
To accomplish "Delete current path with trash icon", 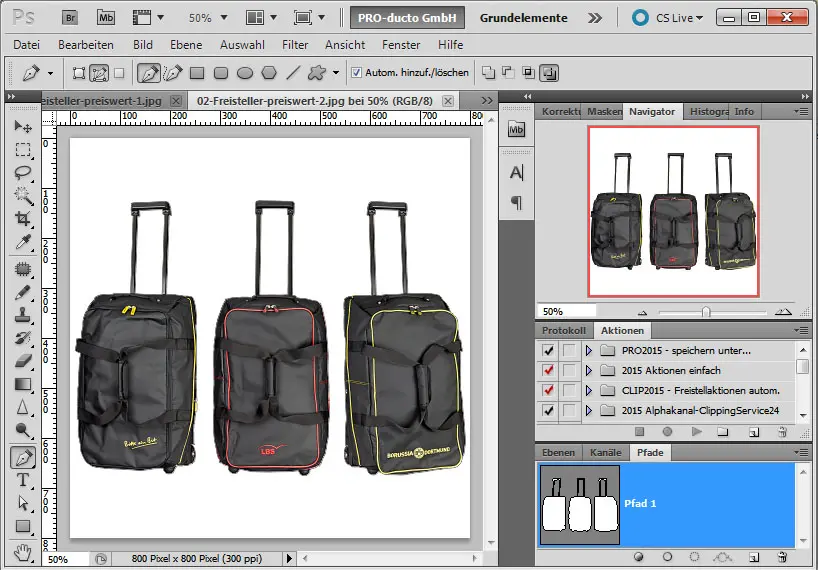I will tap(782, 557).
